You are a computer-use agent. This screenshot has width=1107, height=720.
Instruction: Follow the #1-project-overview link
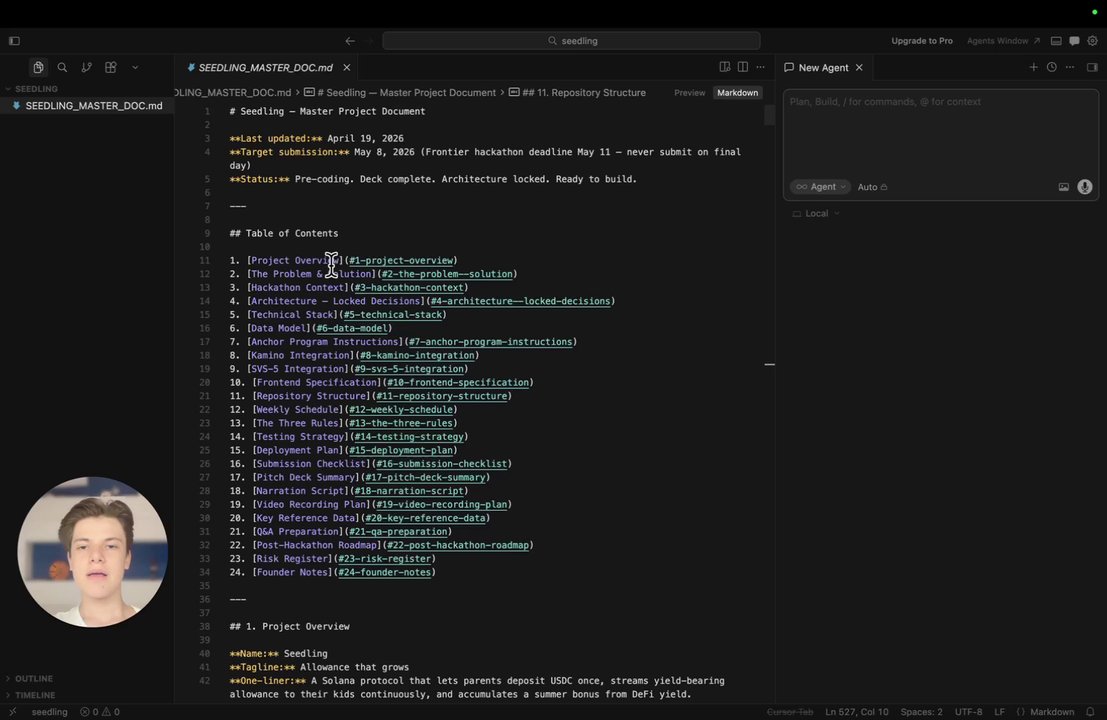coord(401,261)
